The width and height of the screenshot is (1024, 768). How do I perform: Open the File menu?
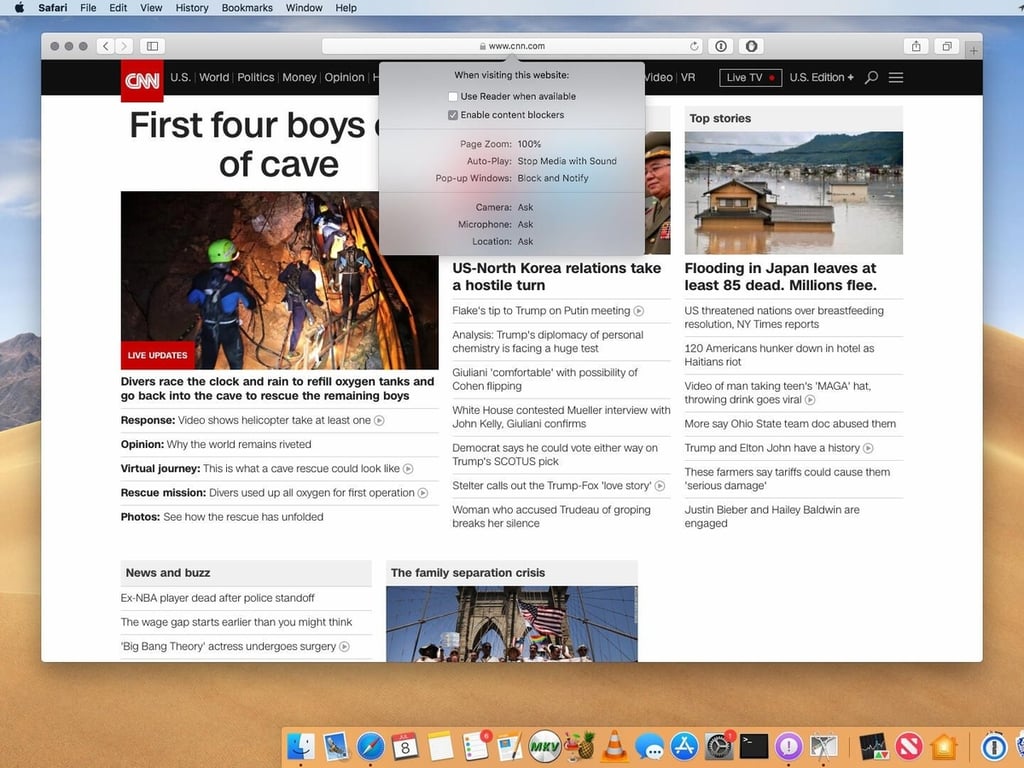[x=88, y=8]
